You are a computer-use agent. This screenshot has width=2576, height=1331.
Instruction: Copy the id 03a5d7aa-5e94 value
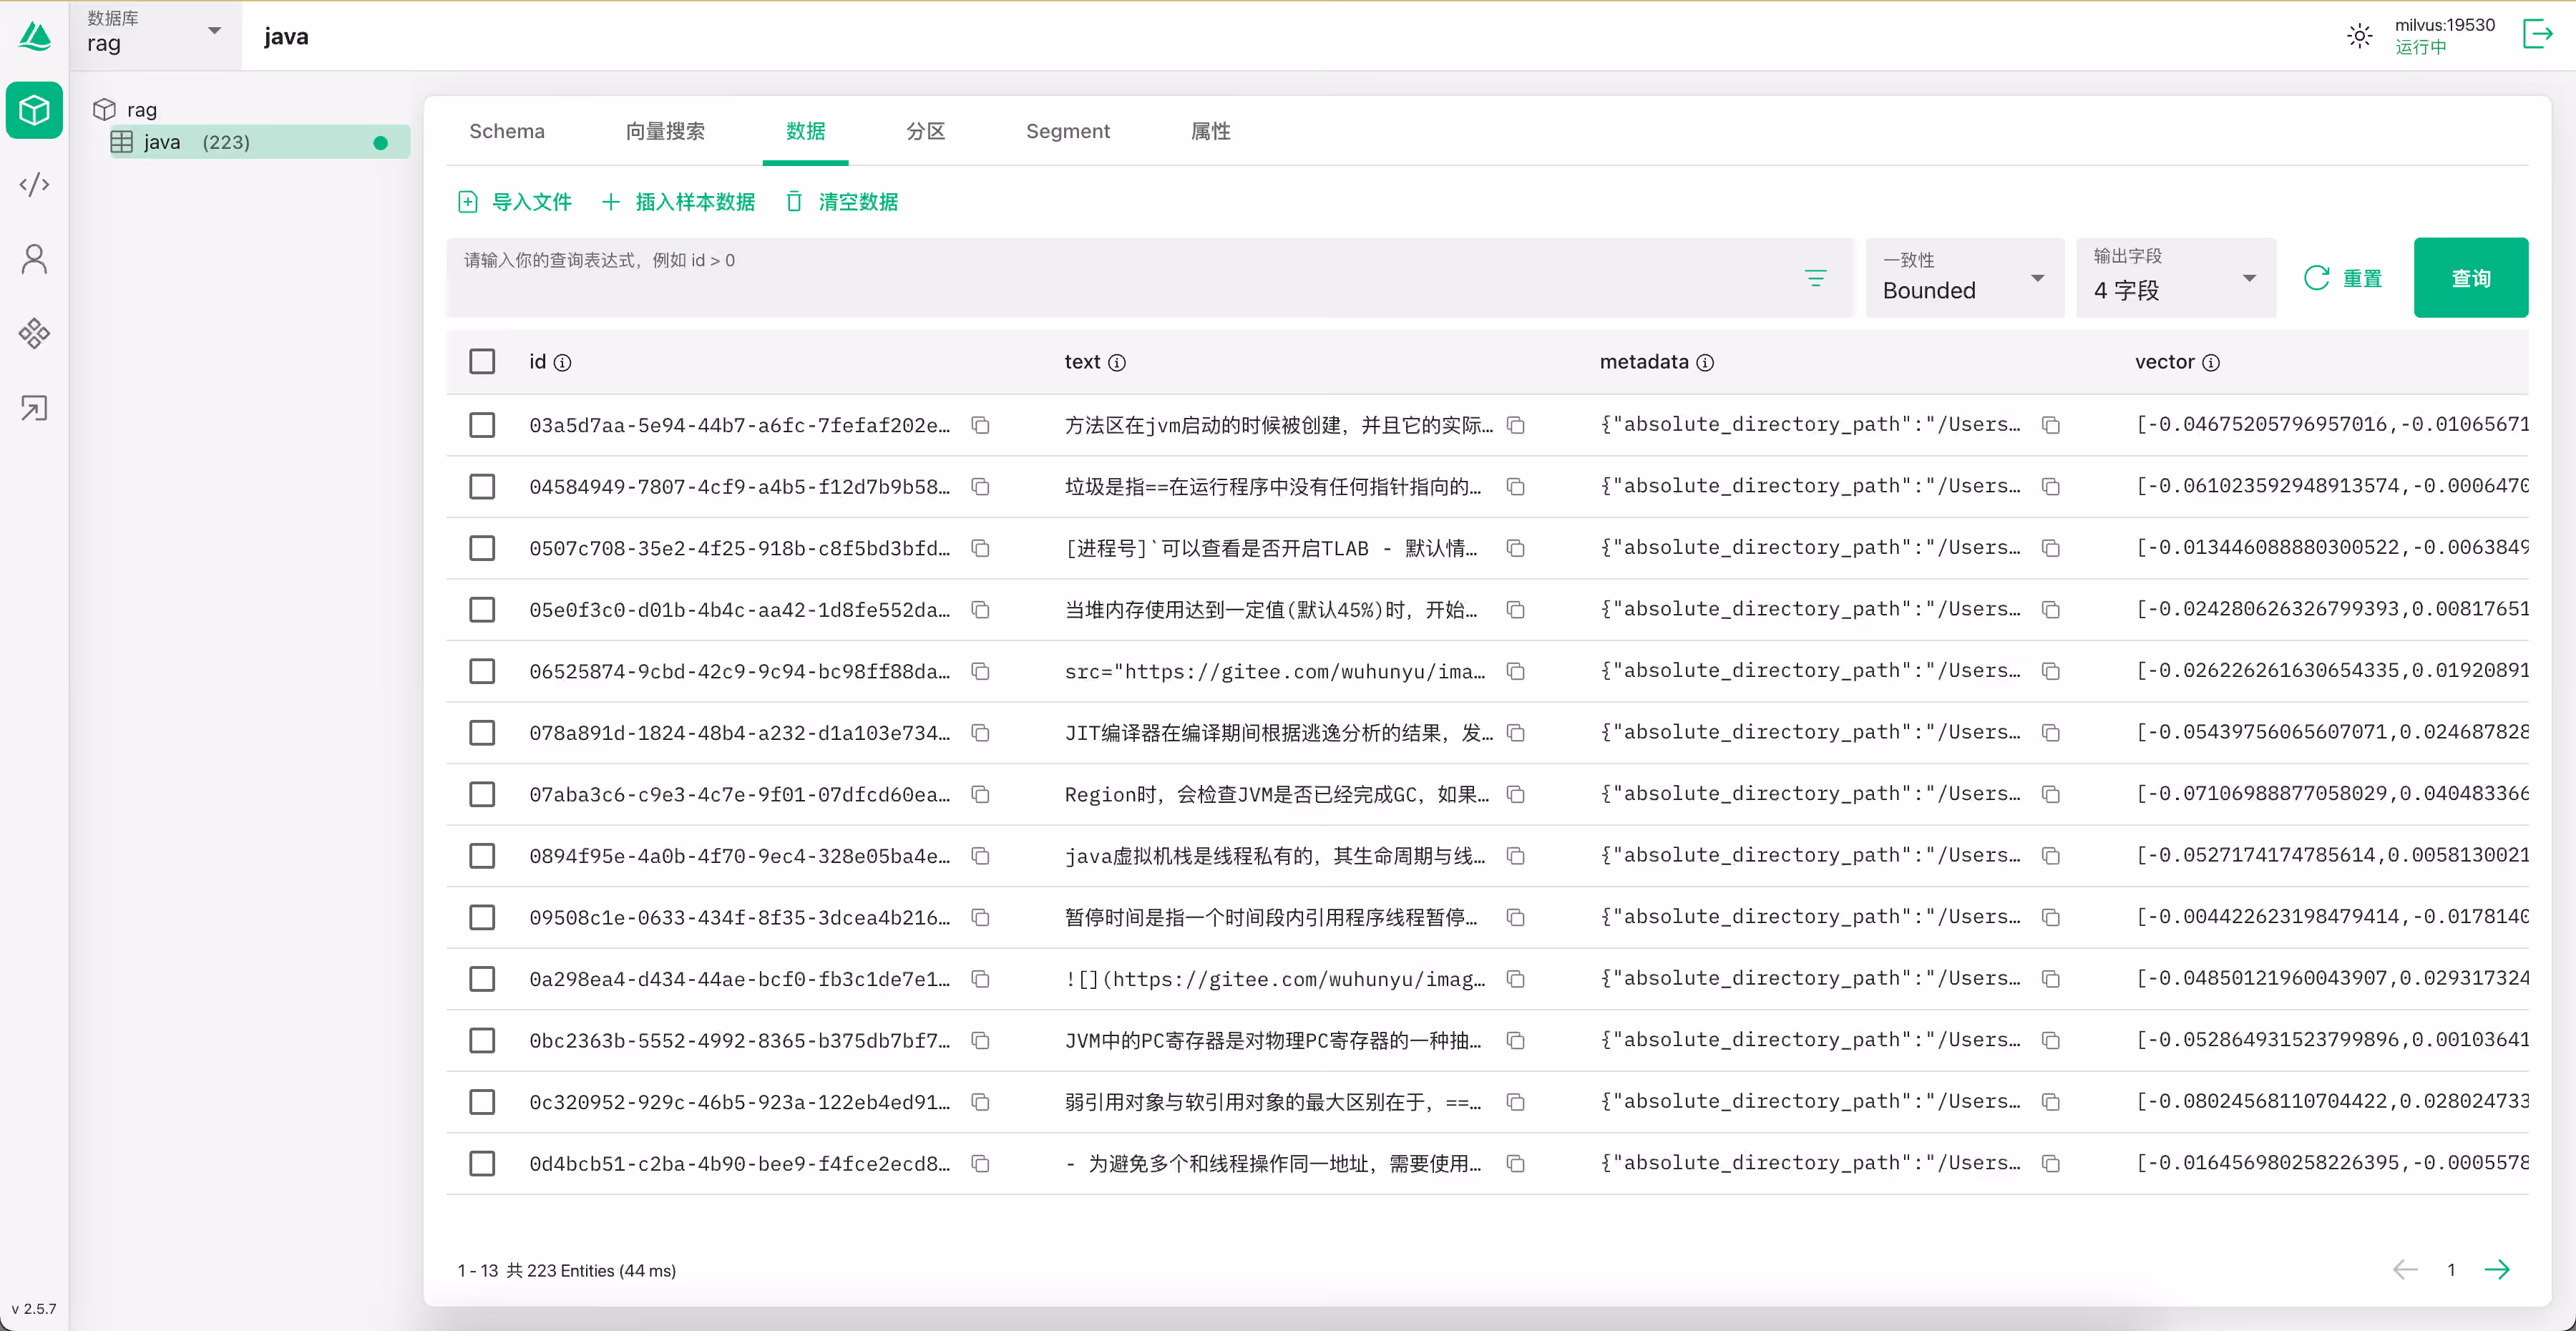click(981, 425)
